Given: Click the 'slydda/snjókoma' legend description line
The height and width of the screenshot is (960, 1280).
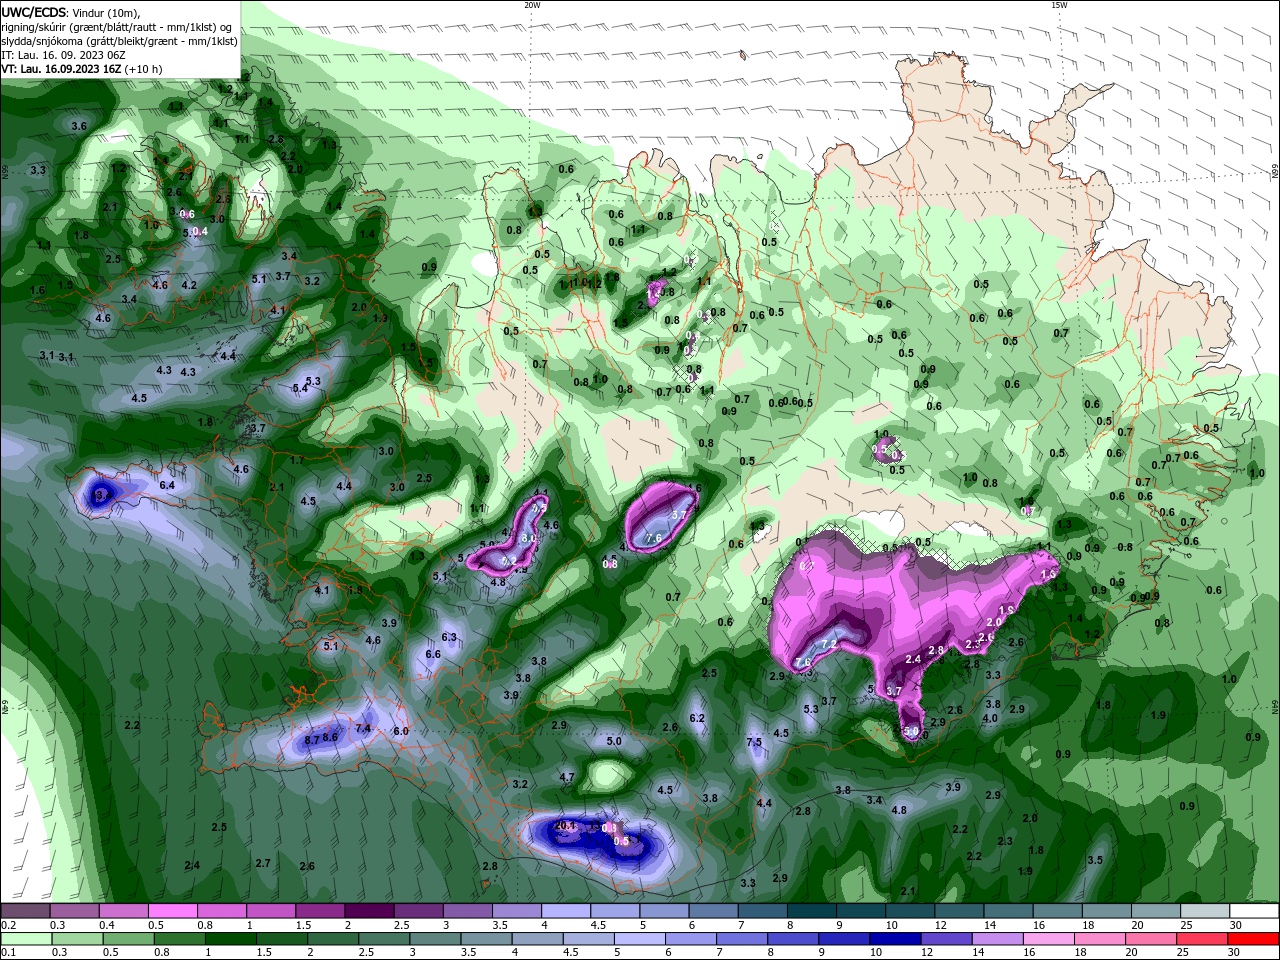Looking at the screenshot, I should (x=119, y=41).
